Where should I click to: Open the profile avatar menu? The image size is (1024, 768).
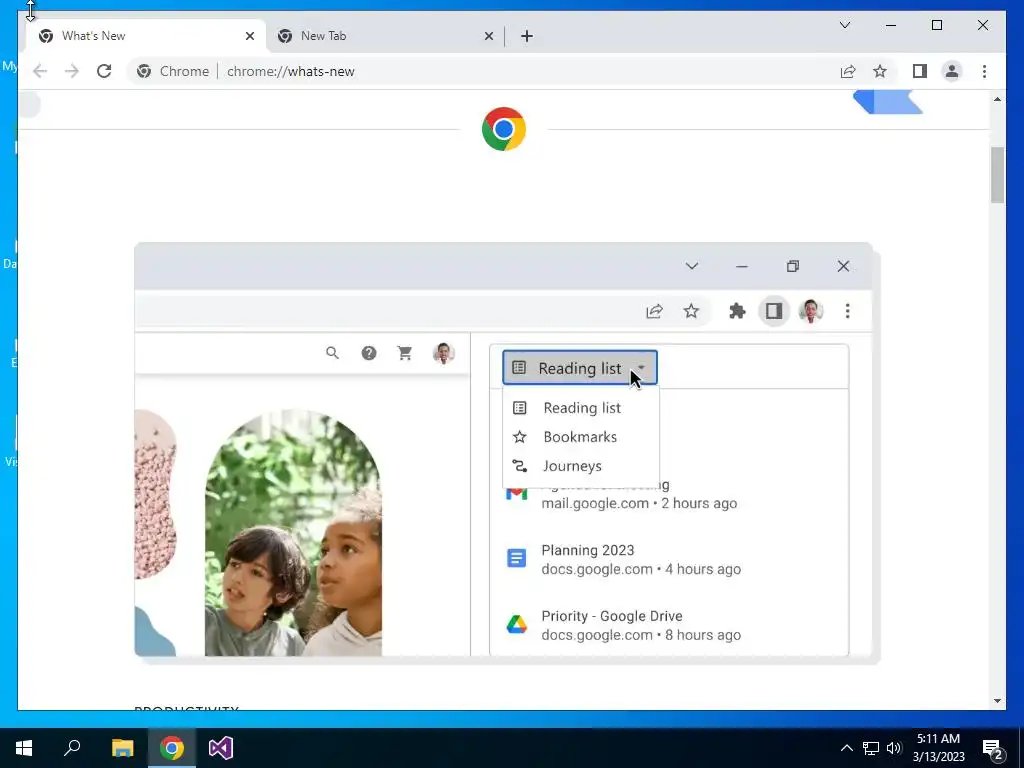click(x=952, y=71)
